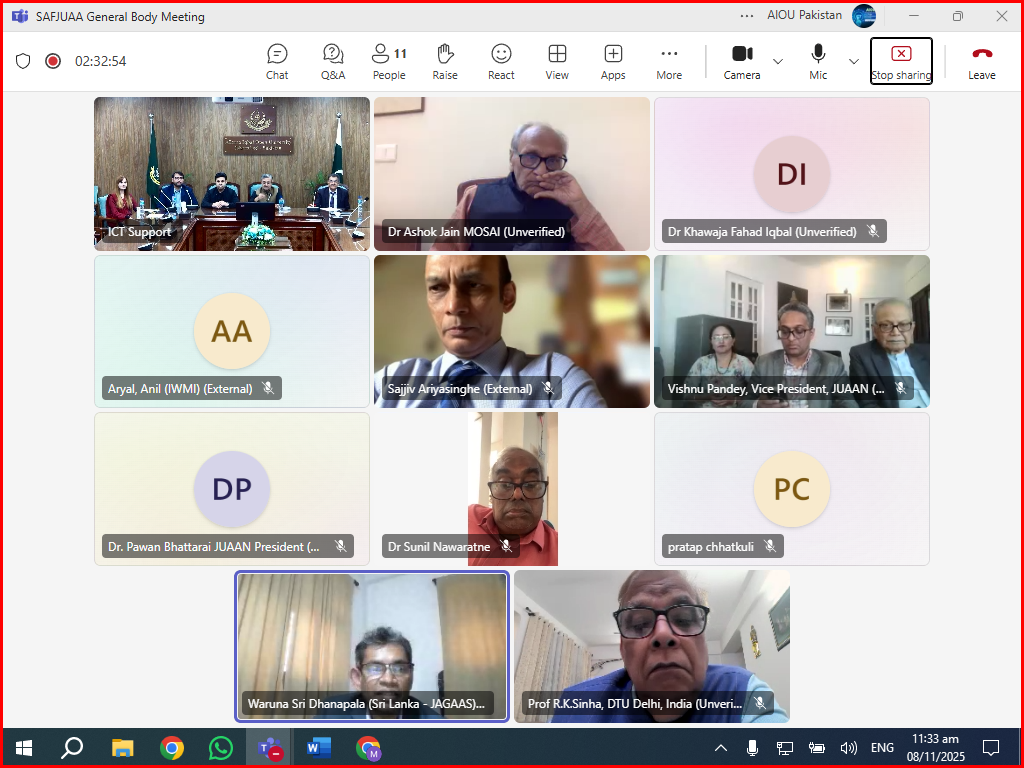Open the Apps menu
This screenshot has width=1024, height=768.
(613, 61)
